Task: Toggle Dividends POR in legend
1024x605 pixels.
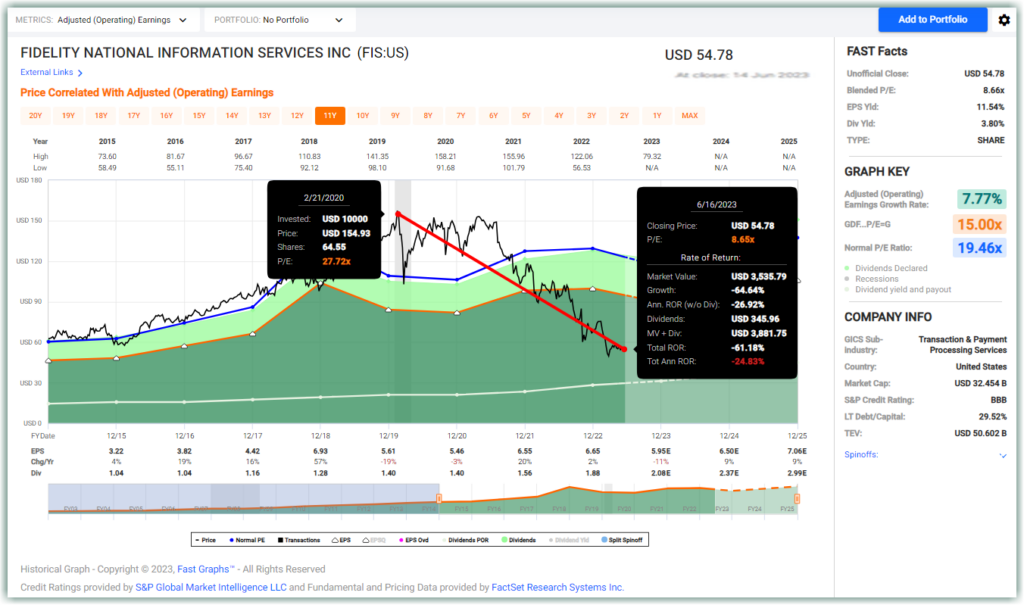Action: click(465, 540)
